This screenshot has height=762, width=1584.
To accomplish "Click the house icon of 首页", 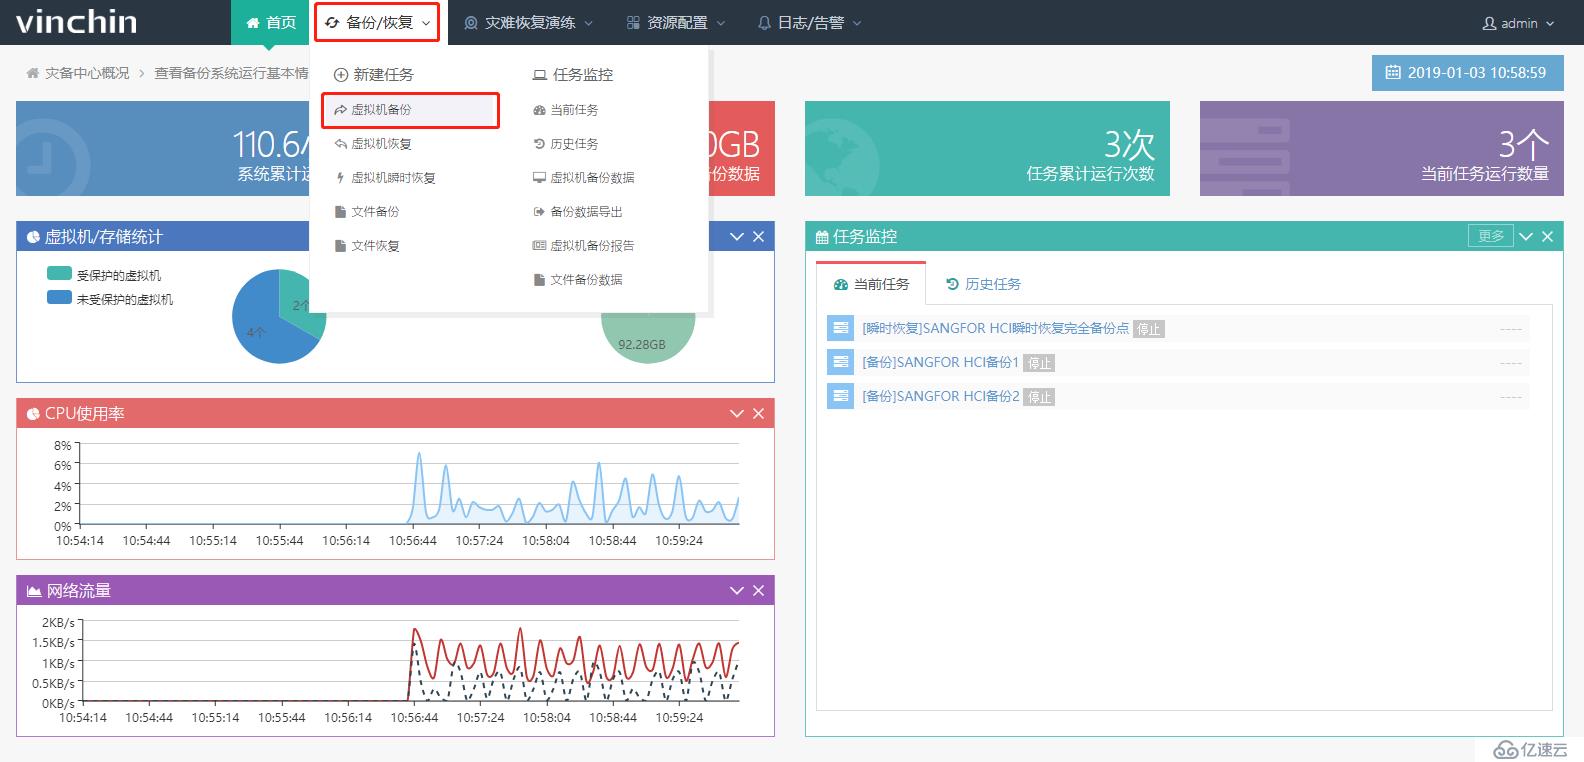I will [253, 22].
